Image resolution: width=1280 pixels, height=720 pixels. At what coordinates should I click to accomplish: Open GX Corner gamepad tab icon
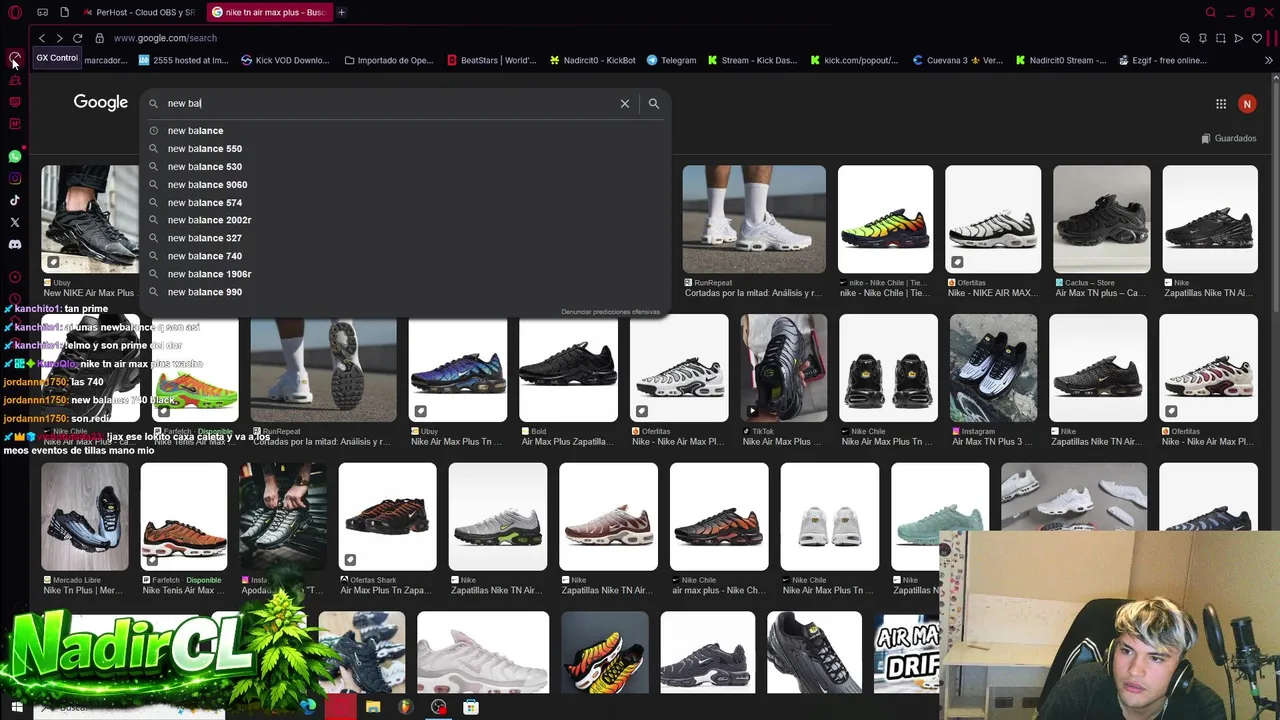[42, 12]
